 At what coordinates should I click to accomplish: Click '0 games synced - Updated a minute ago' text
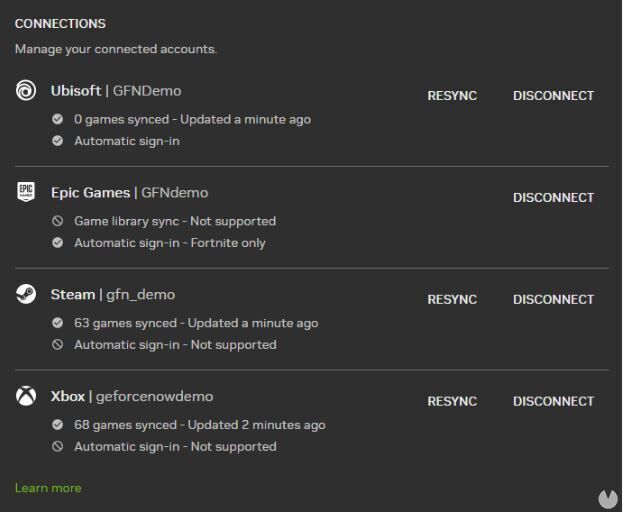coord(192,120)
